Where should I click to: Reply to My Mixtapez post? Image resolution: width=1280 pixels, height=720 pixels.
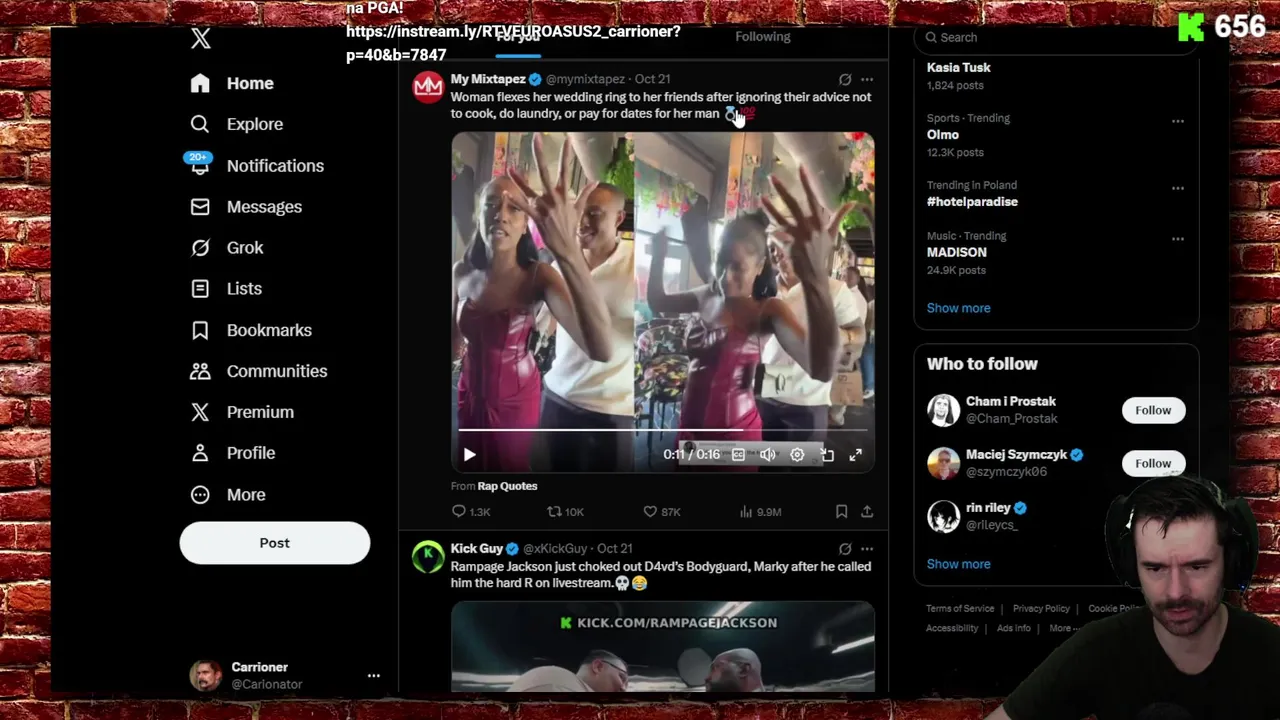[x=471, y=512]
